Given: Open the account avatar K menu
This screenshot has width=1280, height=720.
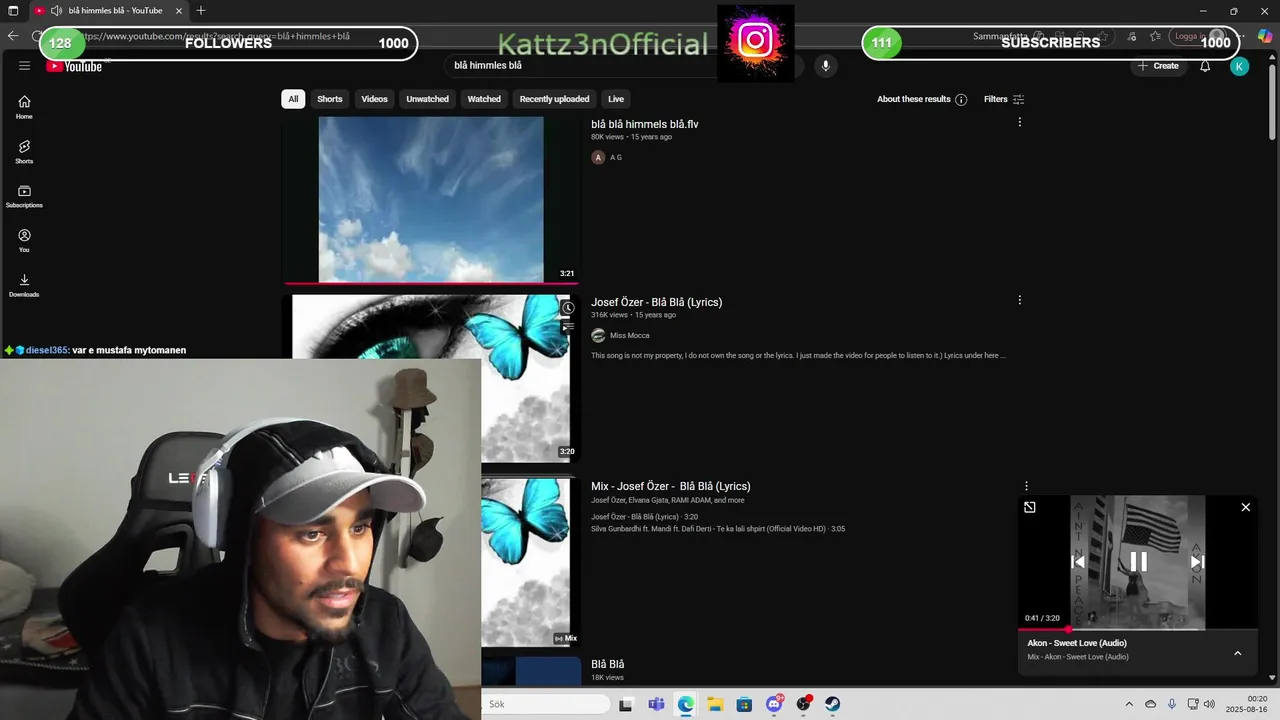Looking at the screenshot, I should tap(1239, 66).
